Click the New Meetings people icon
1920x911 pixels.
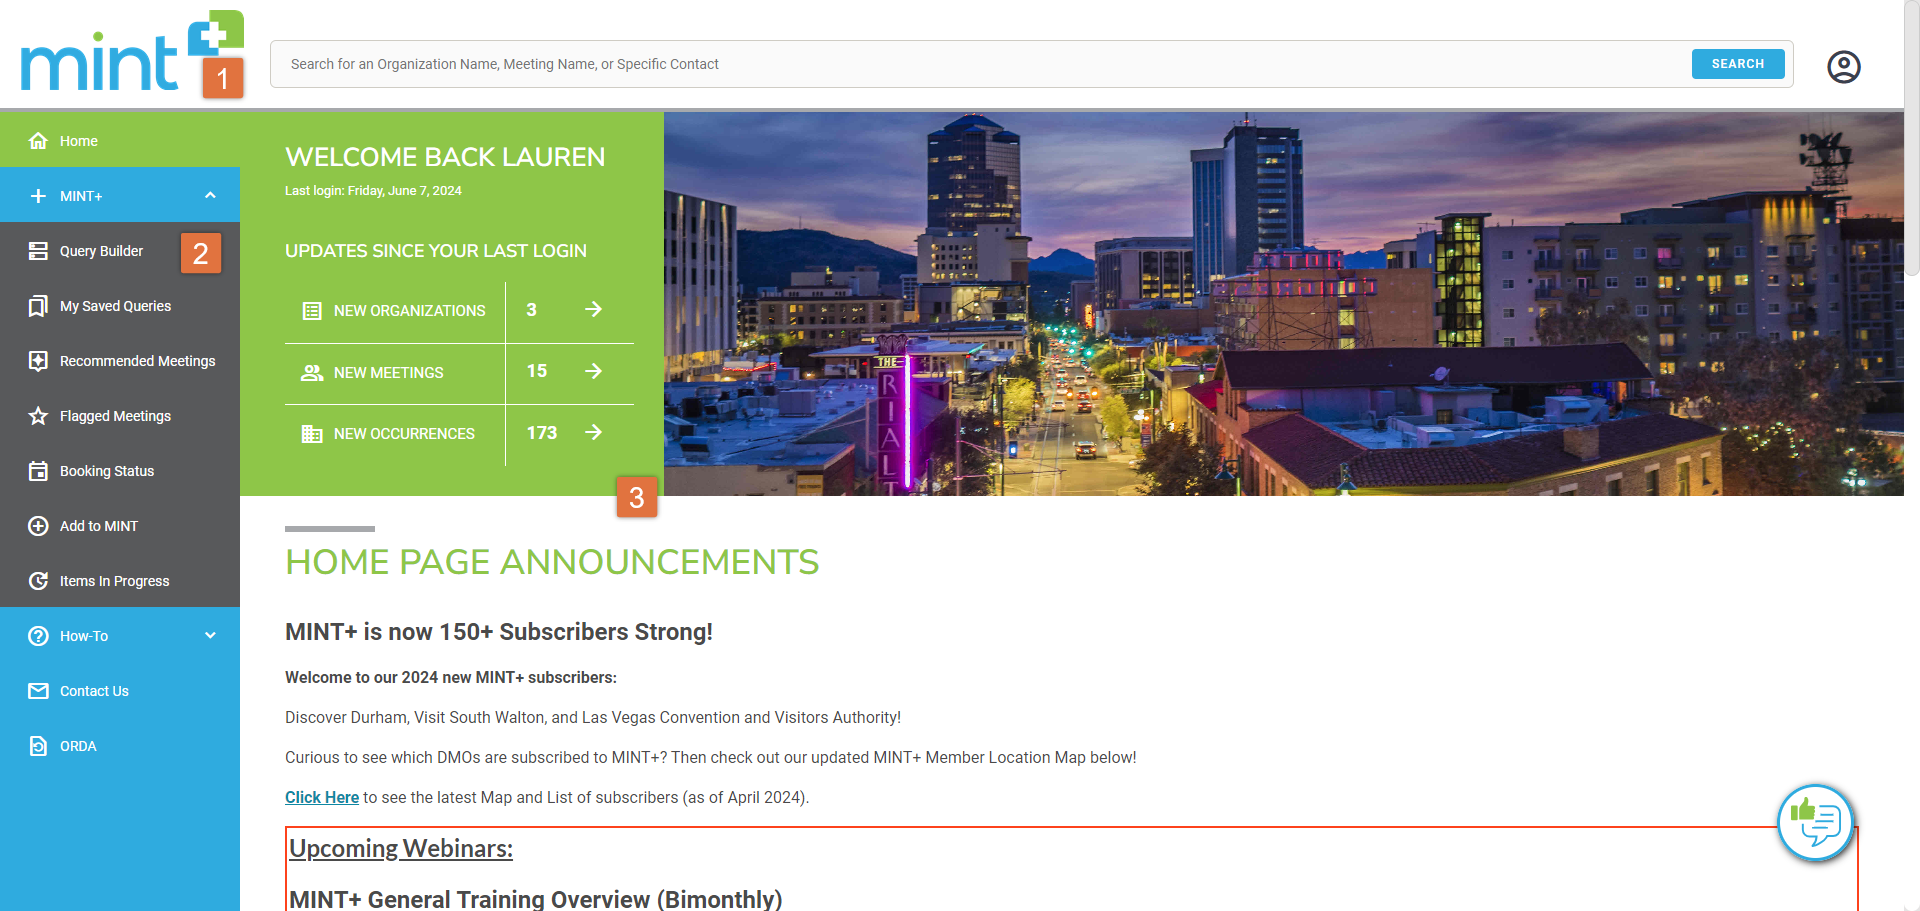coord(312,373)
